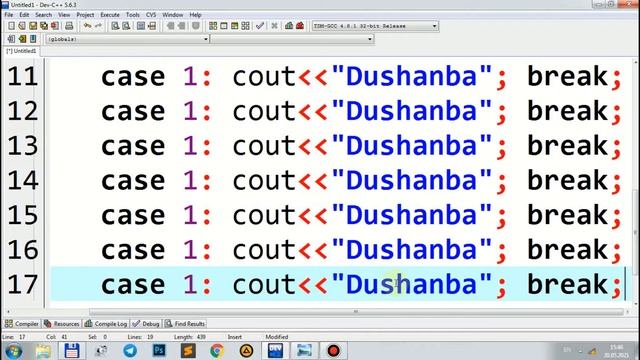This screenshot has height=360, width=640.
Task: Click line number 11 in the gutter
Action: pos(22,76)
